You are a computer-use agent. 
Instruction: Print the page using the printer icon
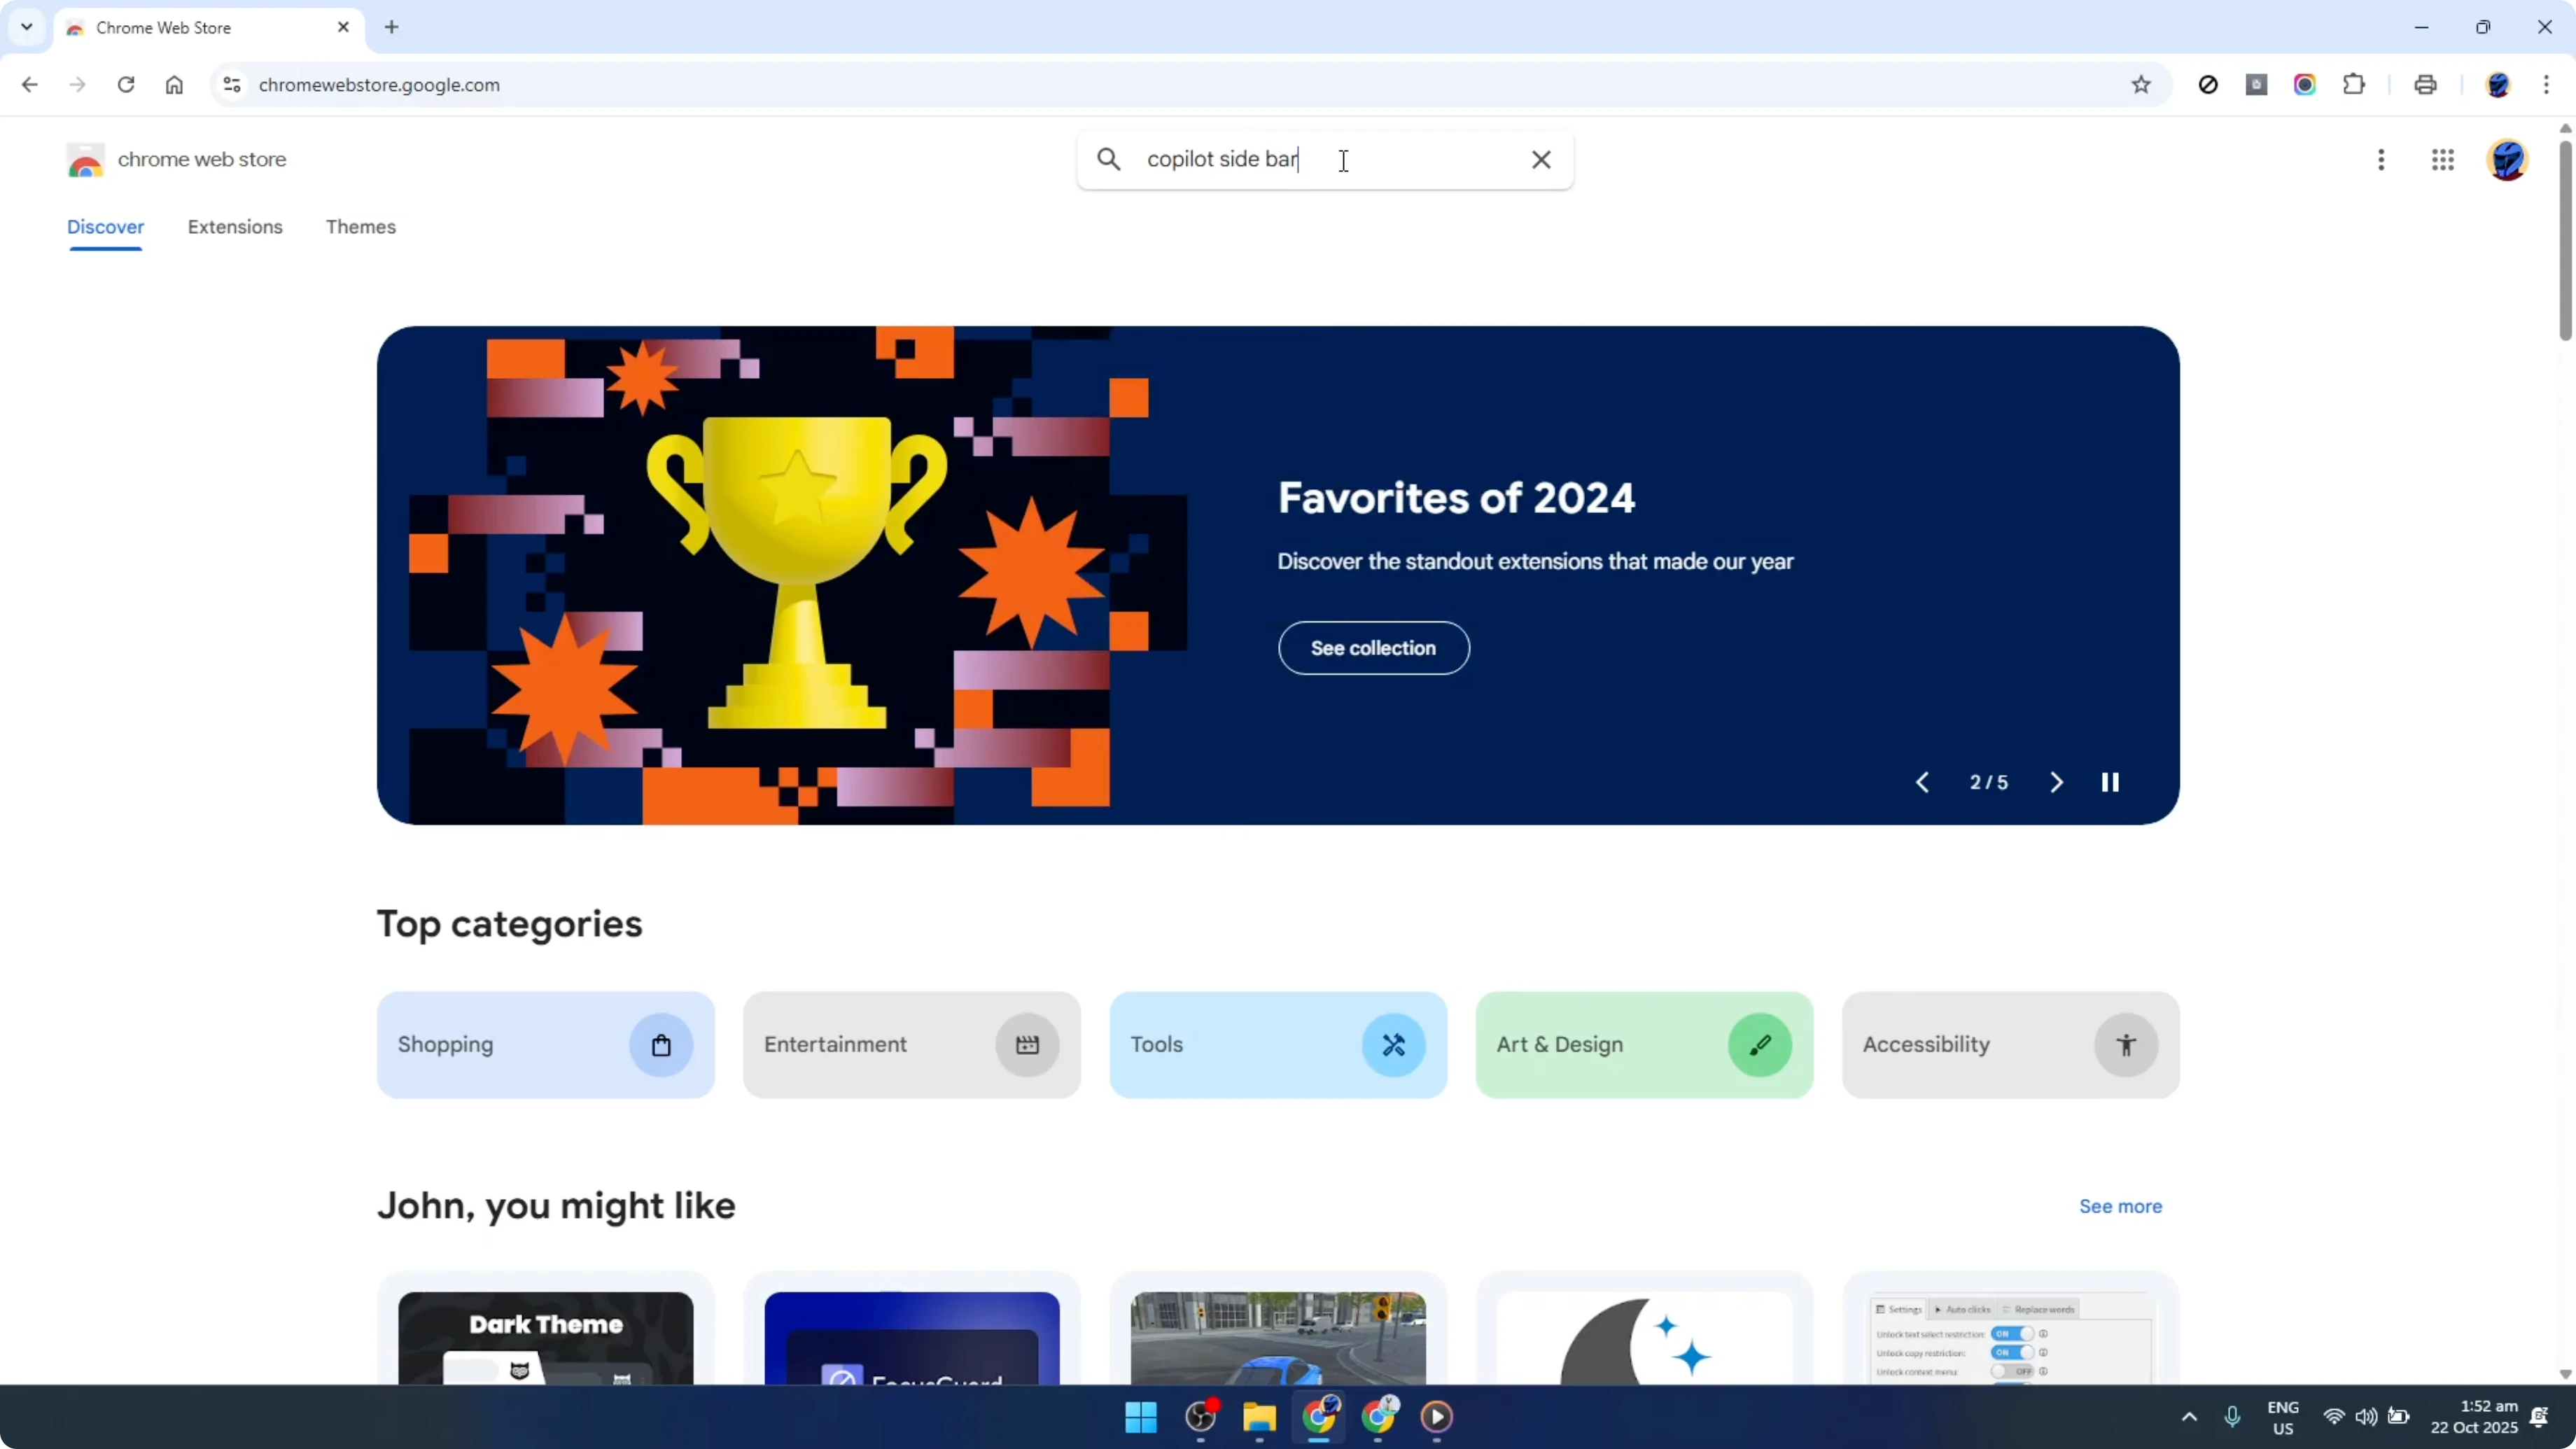click(x=2425, y=85)
